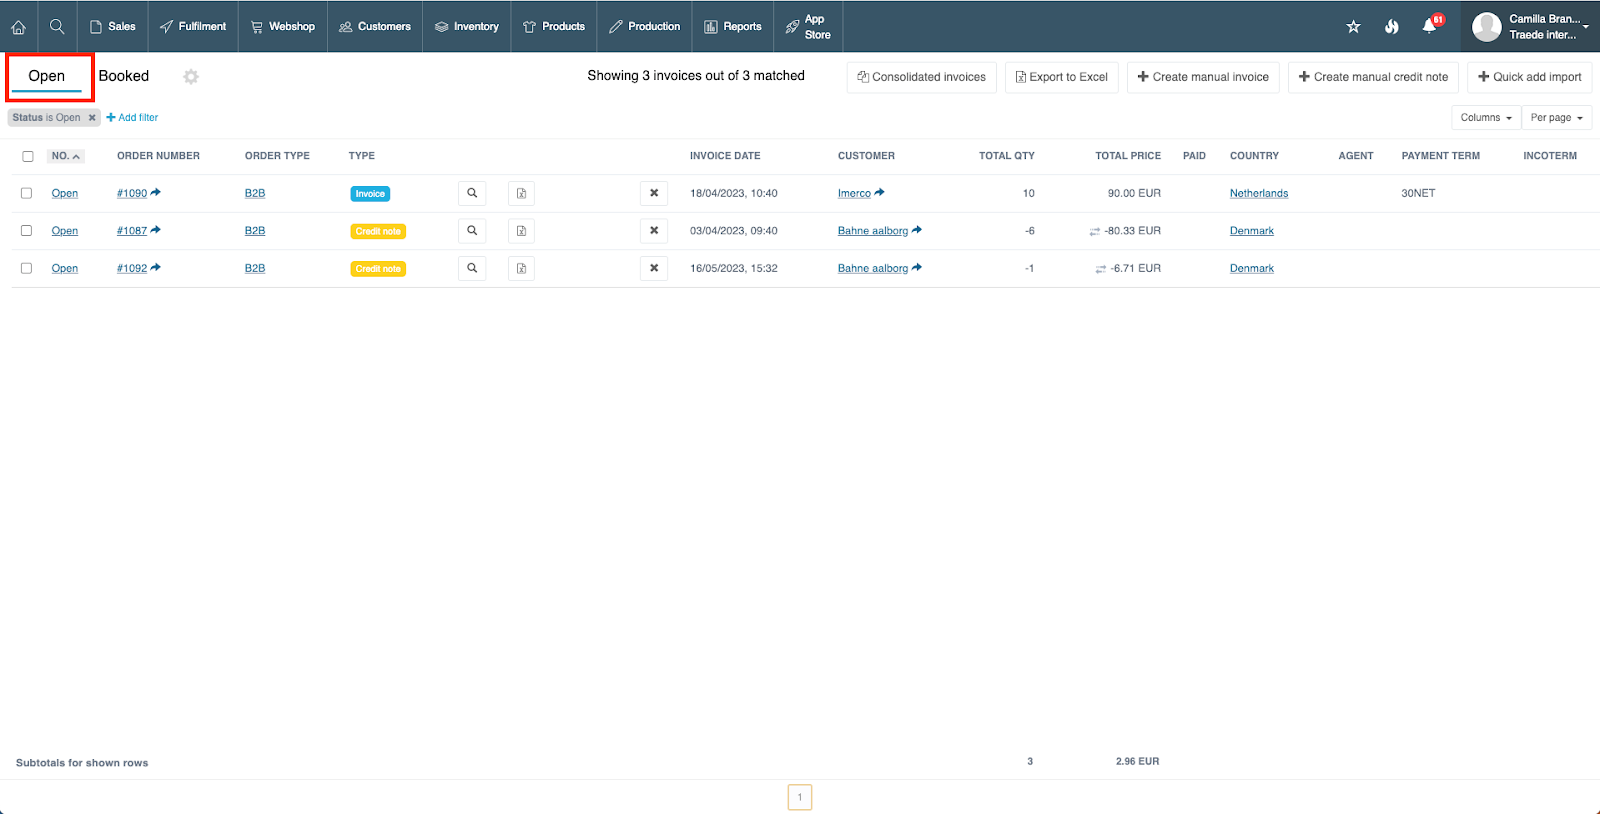1600x814 pixels.
Task: Click the user avatar picture
Action: [1486, 27]
